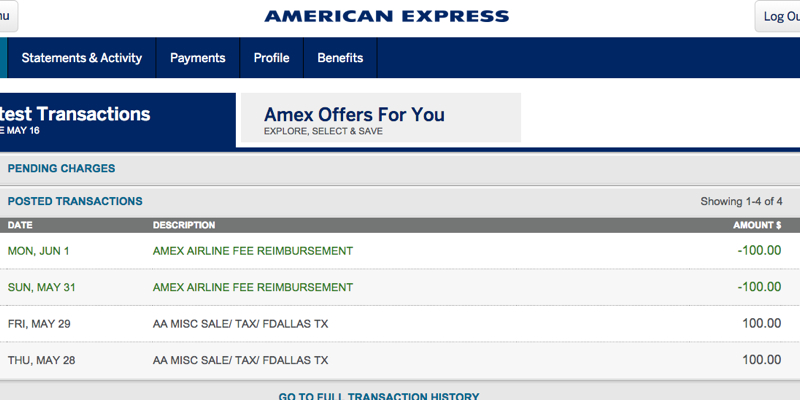Open the Benefits navigation item
The image size is (800, 400).
click(x=340, y=58)
